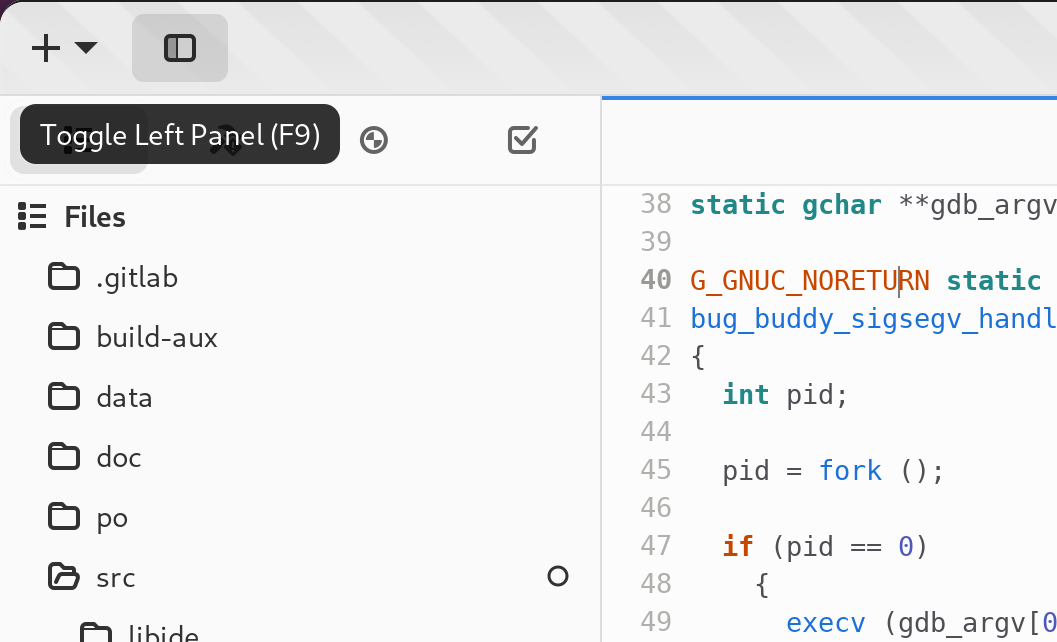This screenshot has height=642, width=1057.
Task: Select the Files panel heading
Action: [95, 217]
